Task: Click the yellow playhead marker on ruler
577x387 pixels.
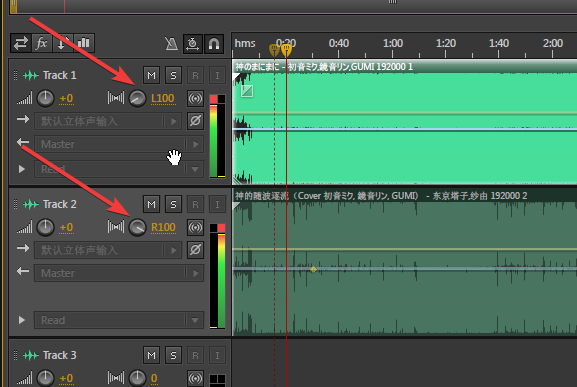Action: pyautogui.click(x=286, y=50)
